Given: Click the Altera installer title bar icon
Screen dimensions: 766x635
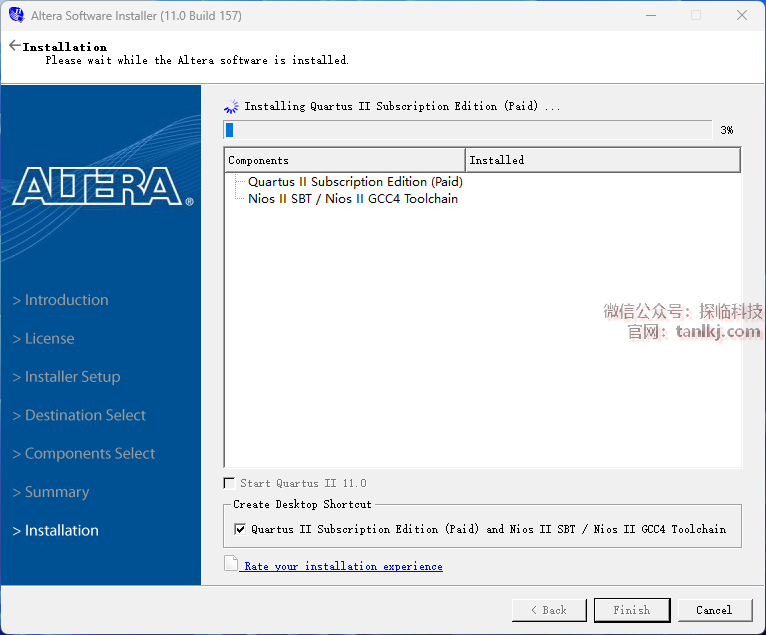Looking at the screenshot, I should pos(16,15).
